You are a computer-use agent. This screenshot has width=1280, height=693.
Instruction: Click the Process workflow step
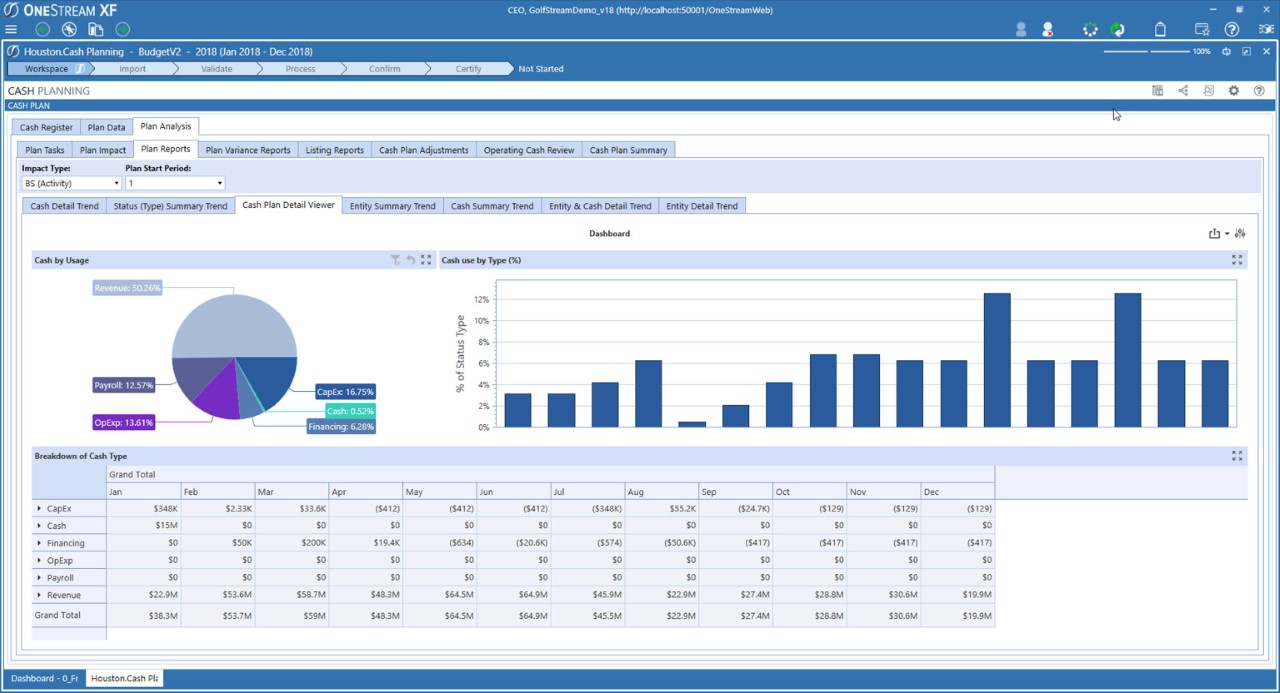tap(300, 69)
